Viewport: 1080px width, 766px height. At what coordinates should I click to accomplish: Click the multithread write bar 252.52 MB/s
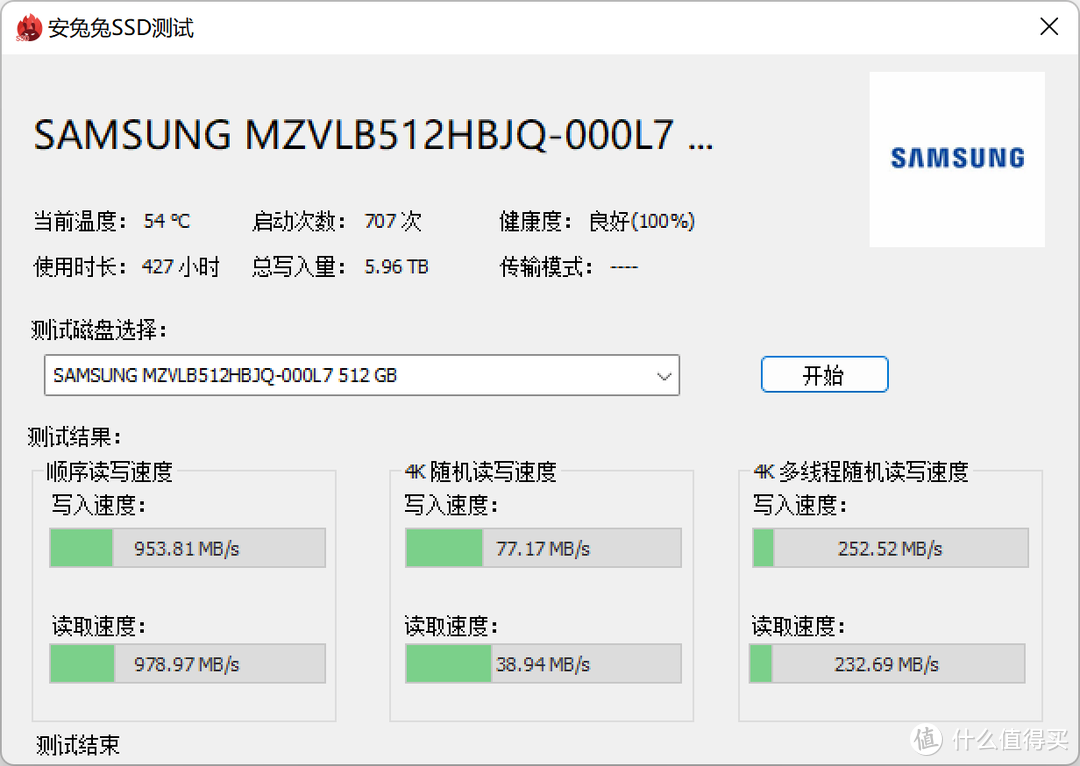click(891, 548)
